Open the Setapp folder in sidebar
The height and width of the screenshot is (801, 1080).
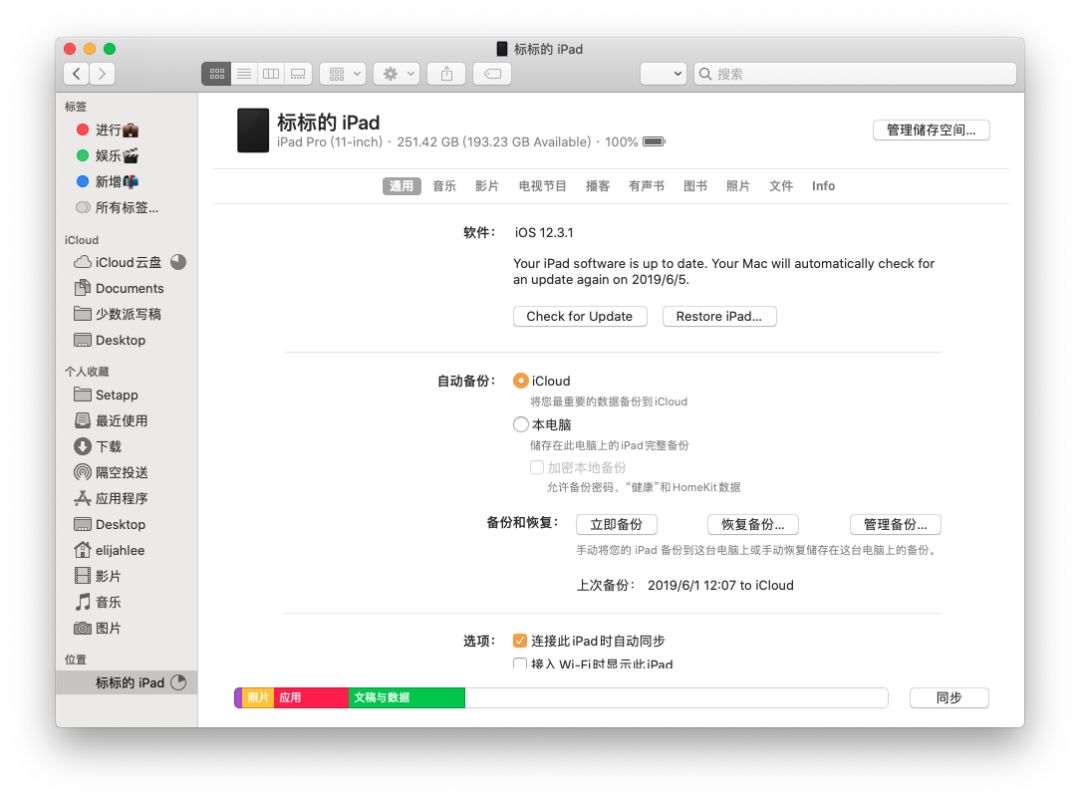point(106,395)
